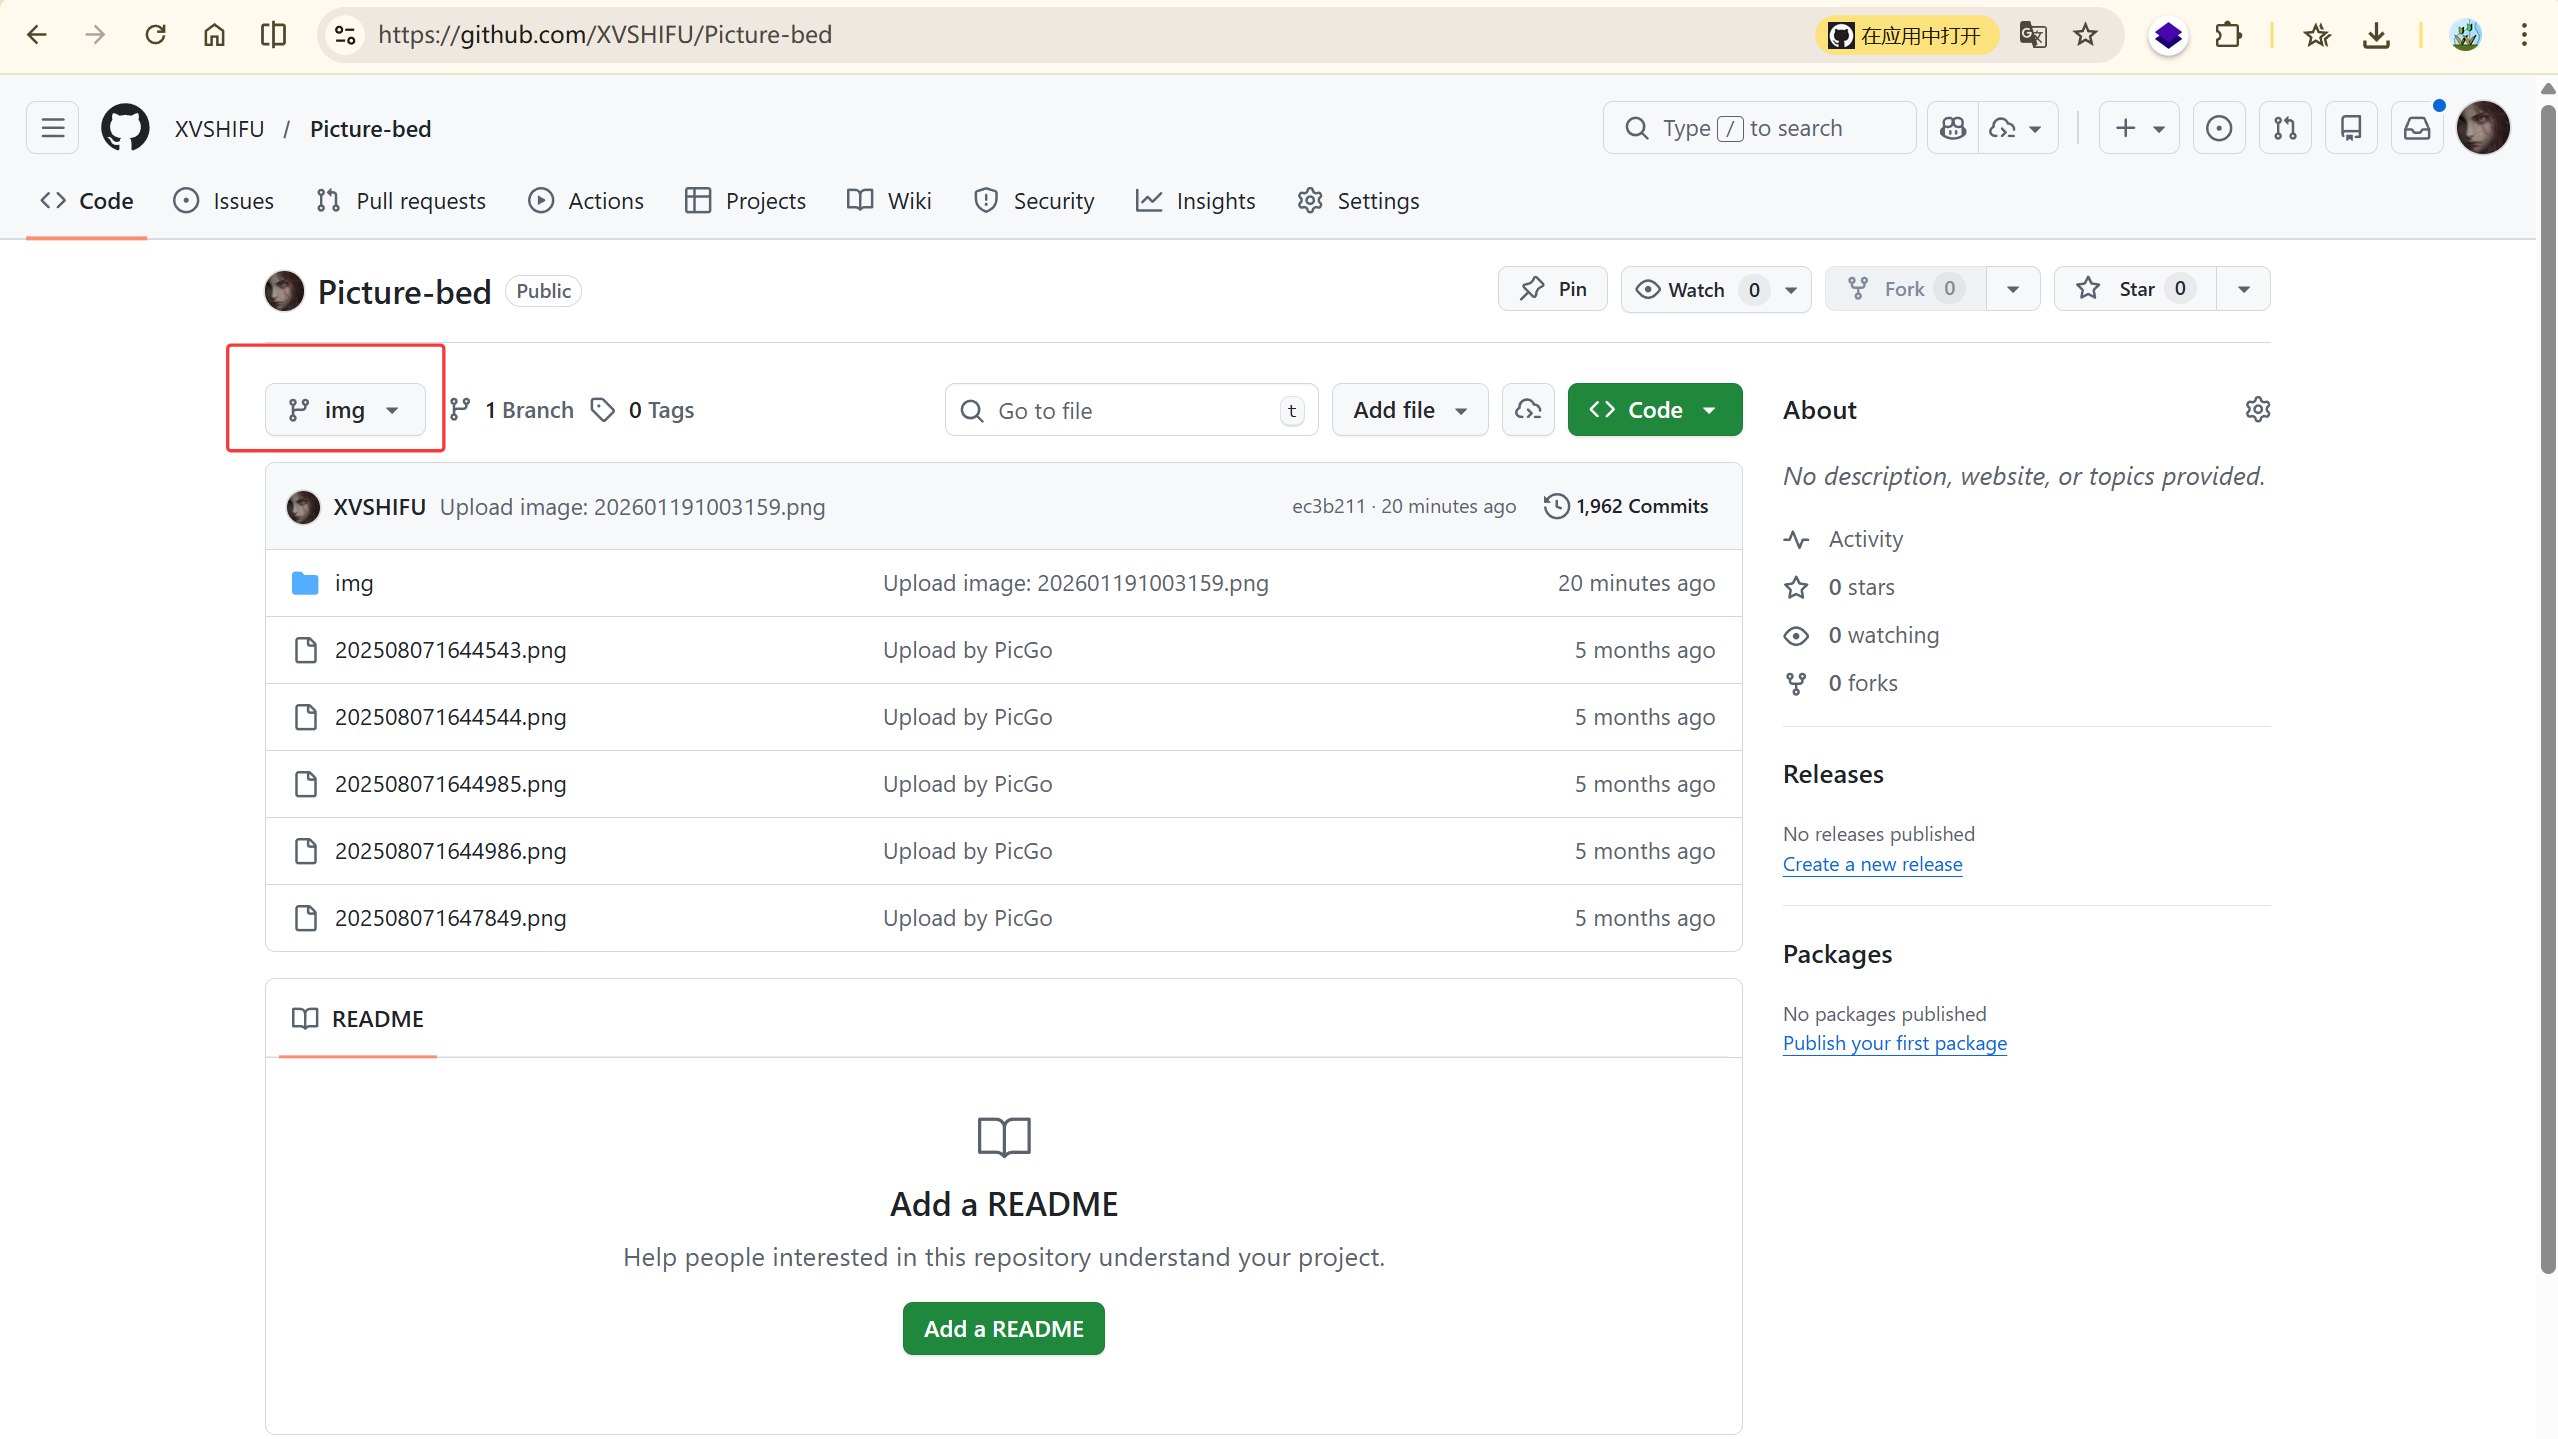Star the Picture-bed repository

pos(2134,289)
